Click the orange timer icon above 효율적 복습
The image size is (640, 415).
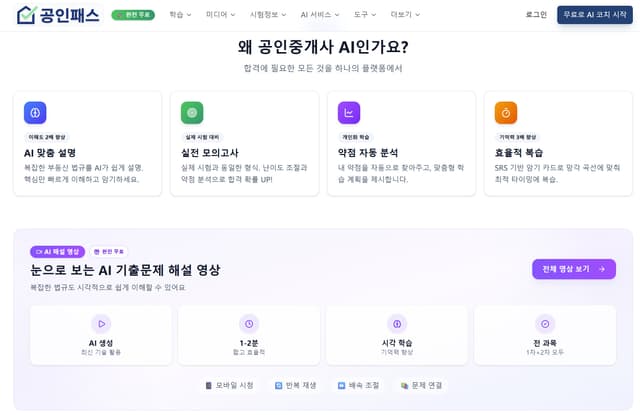coord(506,113)
